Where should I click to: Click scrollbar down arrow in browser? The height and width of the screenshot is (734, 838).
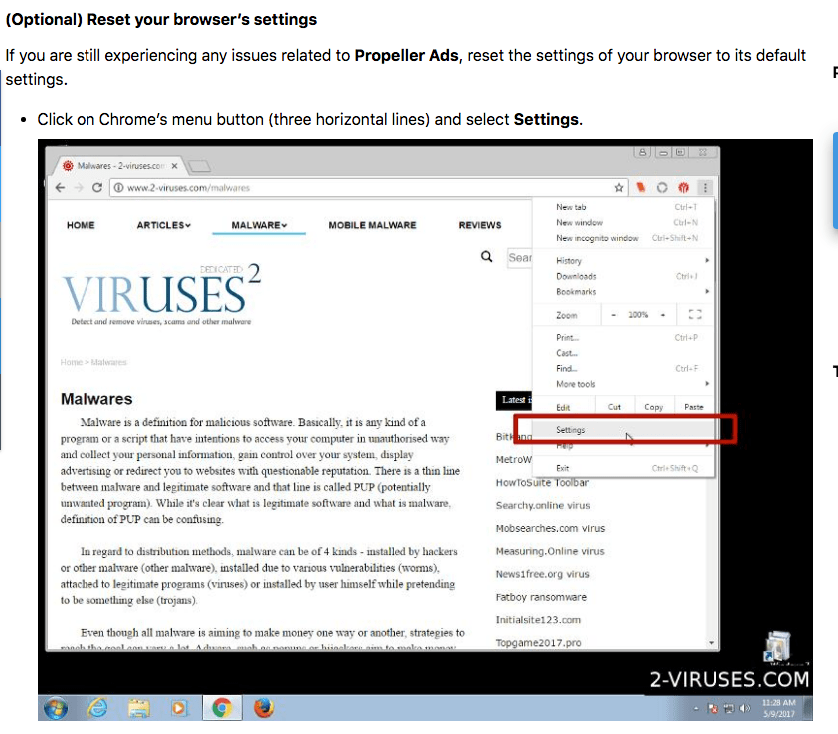pyautogui.click(x=711, y=643)
